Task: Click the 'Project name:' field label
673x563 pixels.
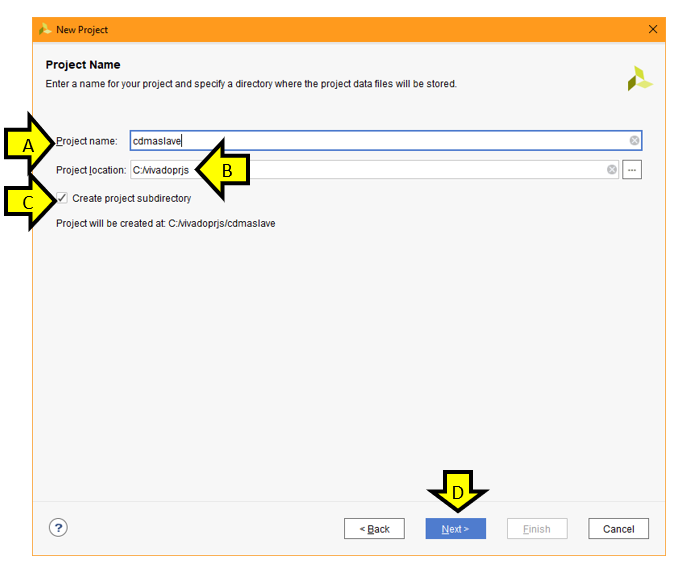Action: [87, 141]
